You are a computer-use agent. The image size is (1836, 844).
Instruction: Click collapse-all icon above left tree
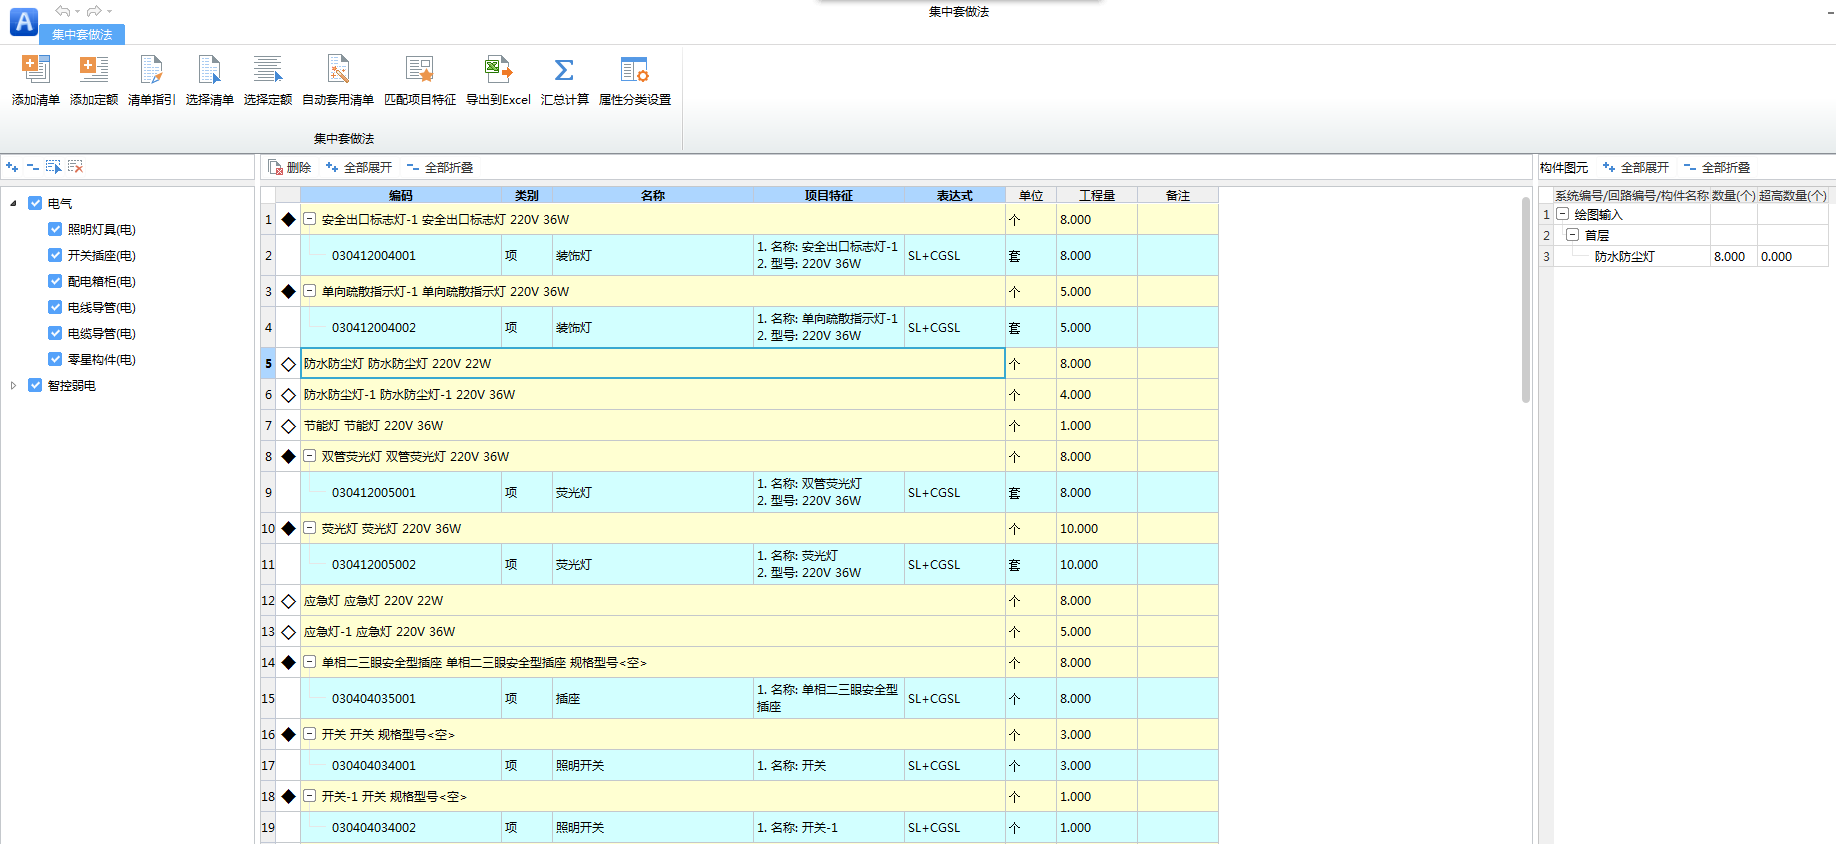[33, 167]
